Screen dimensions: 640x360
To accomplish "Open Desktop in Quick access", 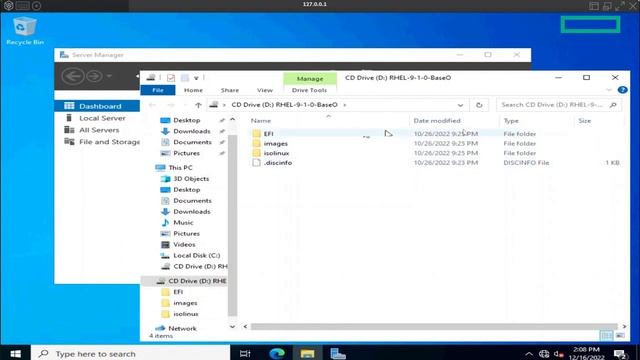I will (x=187, y=120).
